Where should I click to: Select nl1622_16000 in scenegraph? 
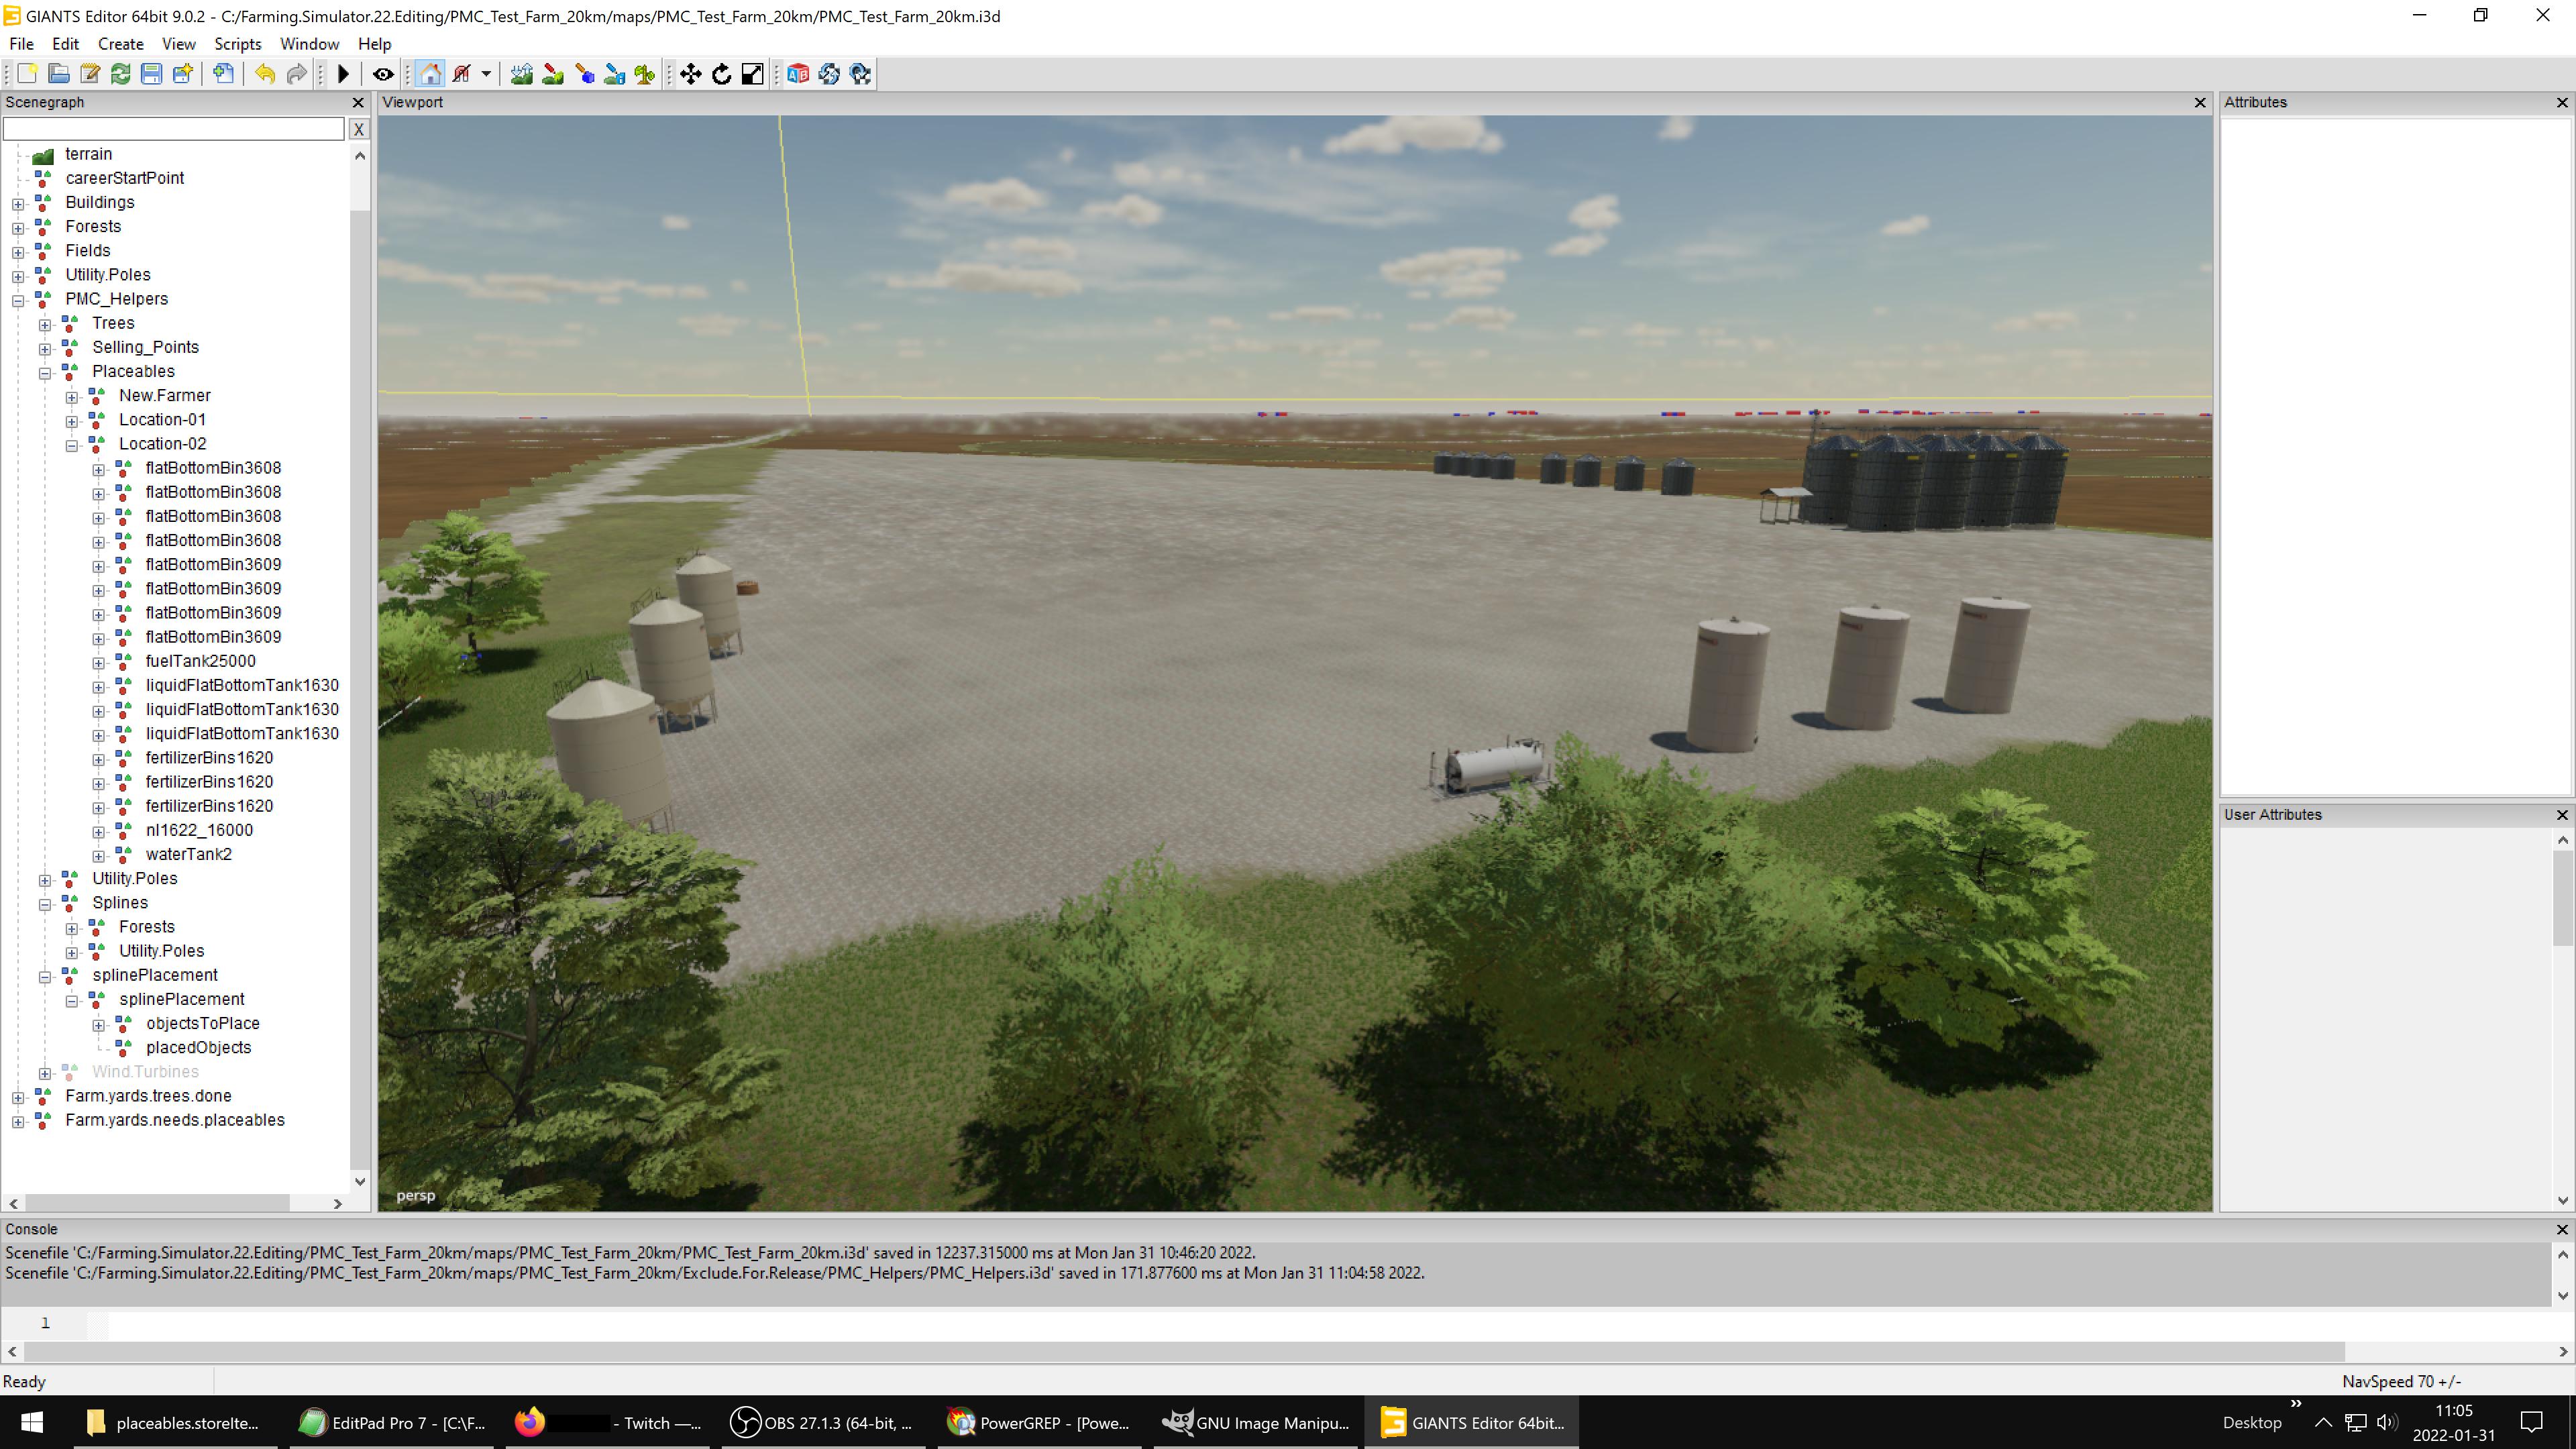[x=199, y=830]
